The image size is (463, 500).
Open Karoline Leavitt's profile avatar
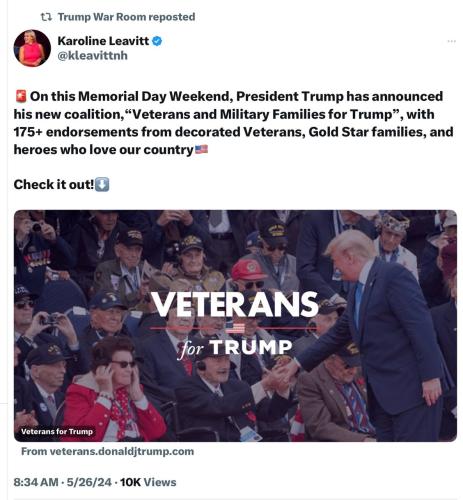point(32,48)
